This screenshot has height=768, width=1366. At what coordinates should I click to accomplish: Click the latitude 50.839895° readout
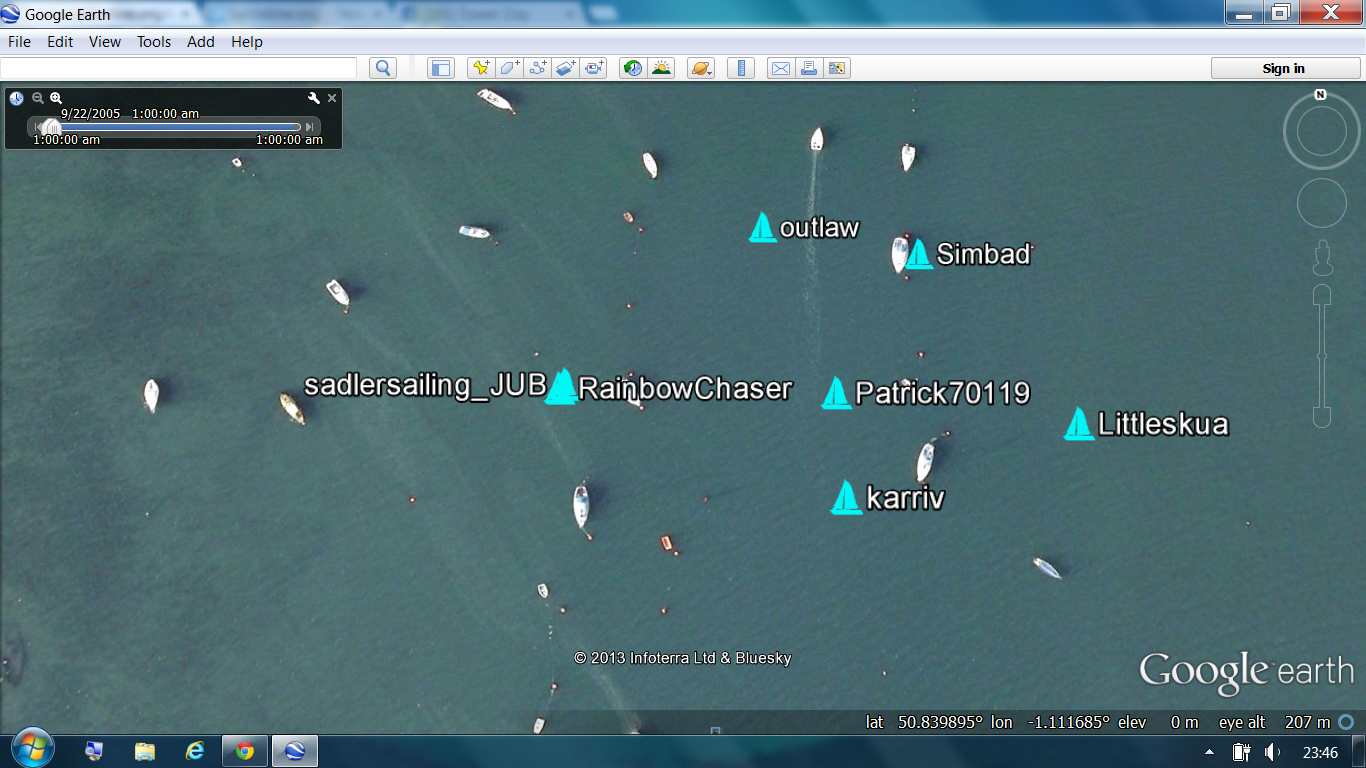(925, 722)
